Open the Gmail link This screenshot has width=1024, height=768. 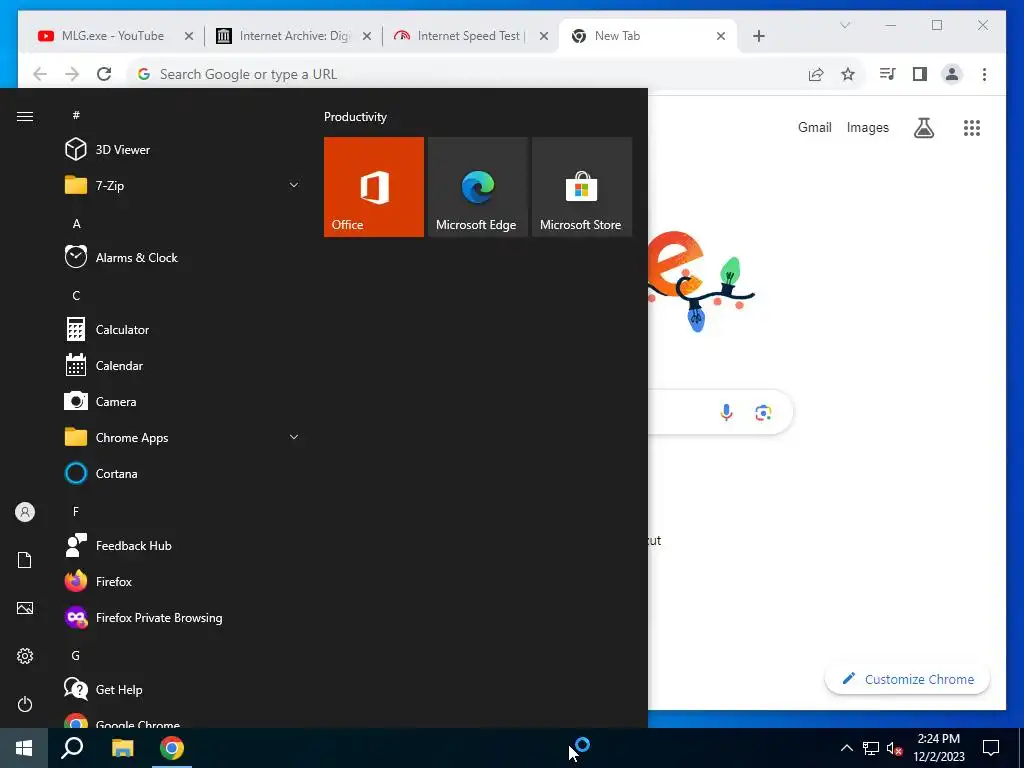(x=815, y=127)
